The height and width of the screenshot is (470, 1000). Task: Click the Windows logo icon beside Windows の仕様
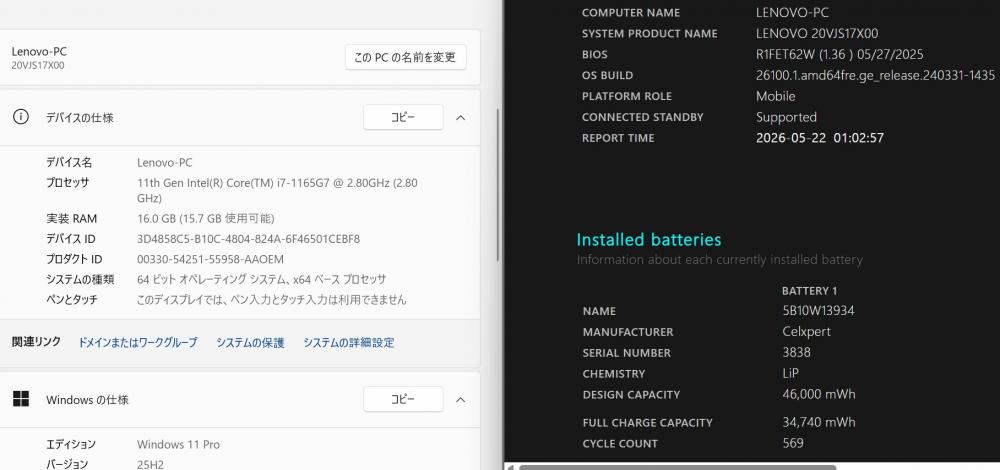[x=21, y=399]
